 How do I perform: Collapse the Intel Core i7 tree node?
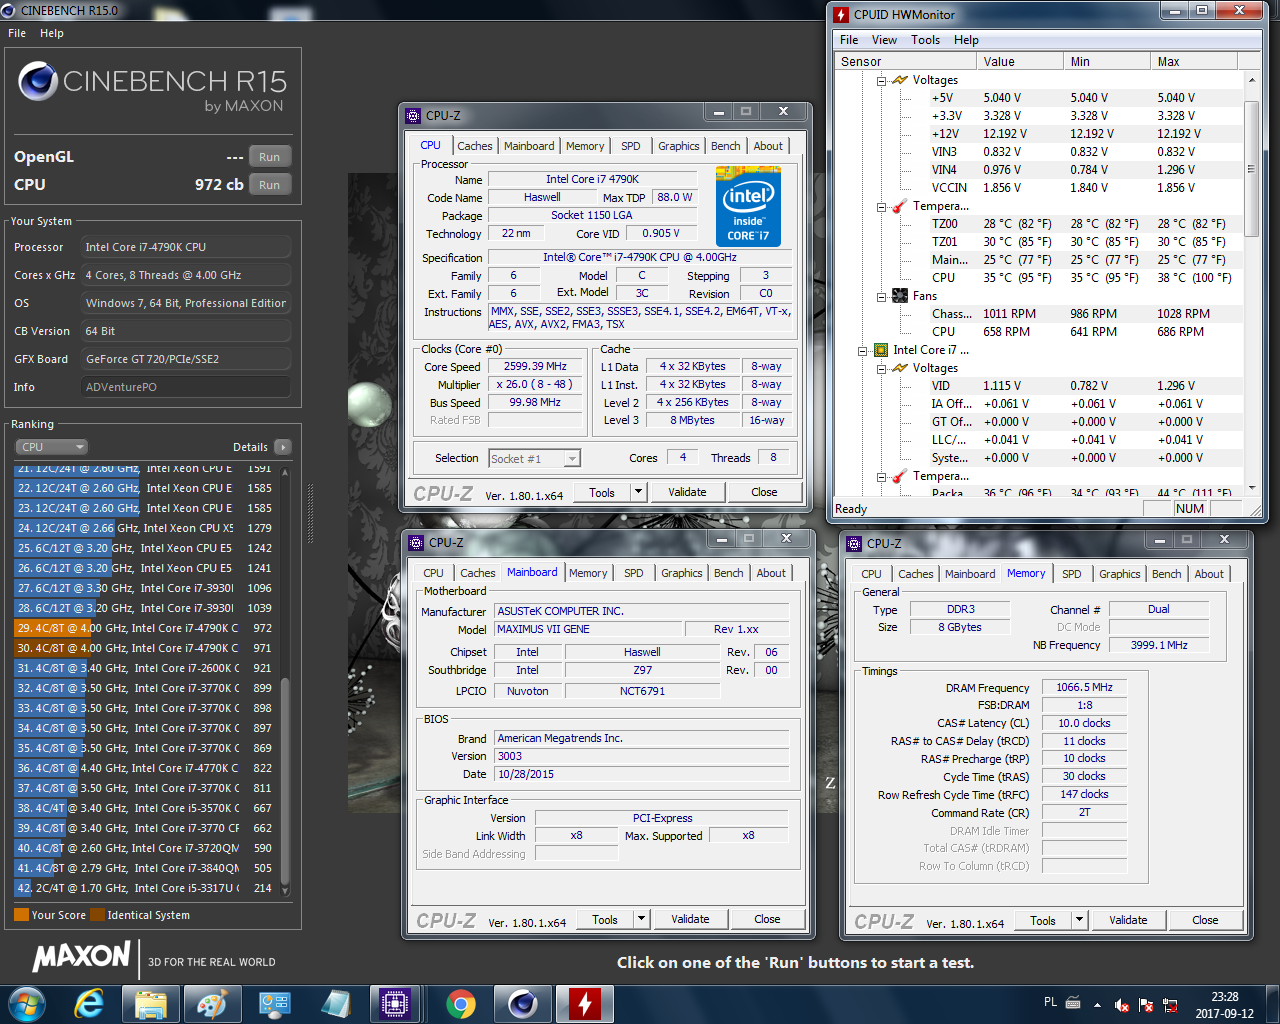(863, 350)
